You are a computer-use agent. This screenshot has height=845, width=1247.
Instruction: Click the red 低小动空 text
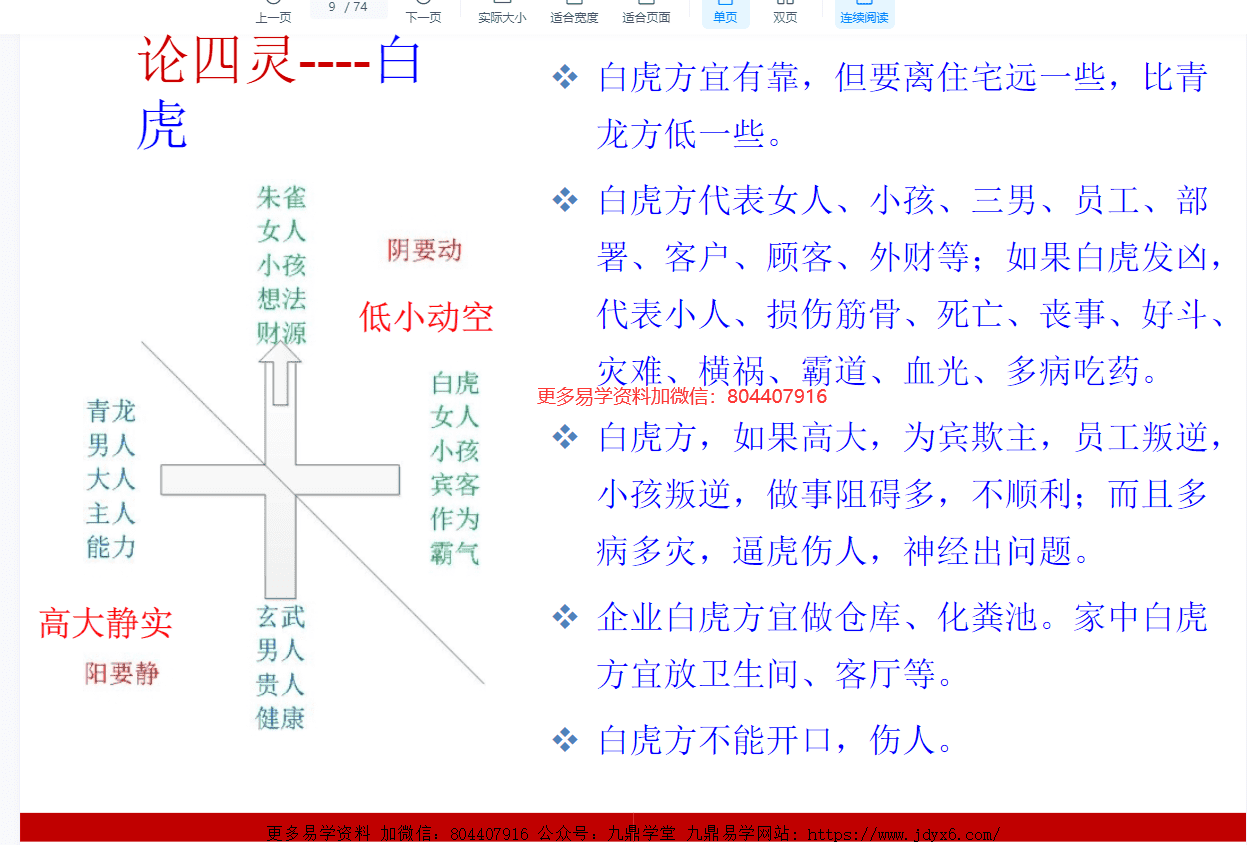coord(426,317)
